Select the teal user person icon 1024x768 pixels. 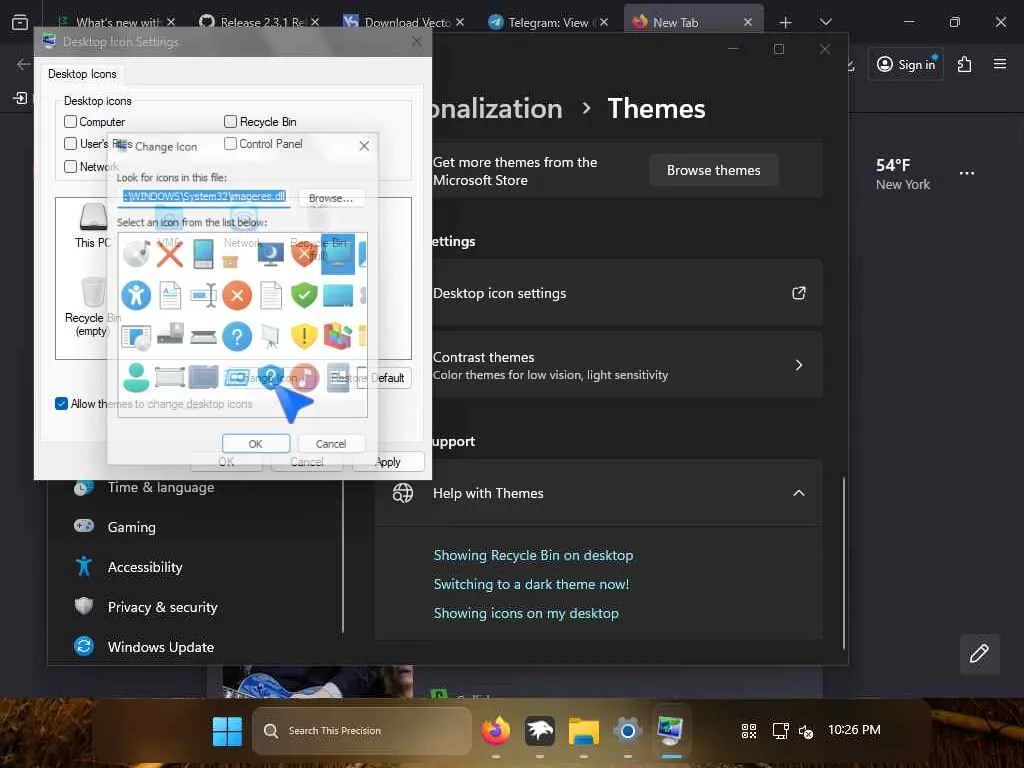pos(136,377)
